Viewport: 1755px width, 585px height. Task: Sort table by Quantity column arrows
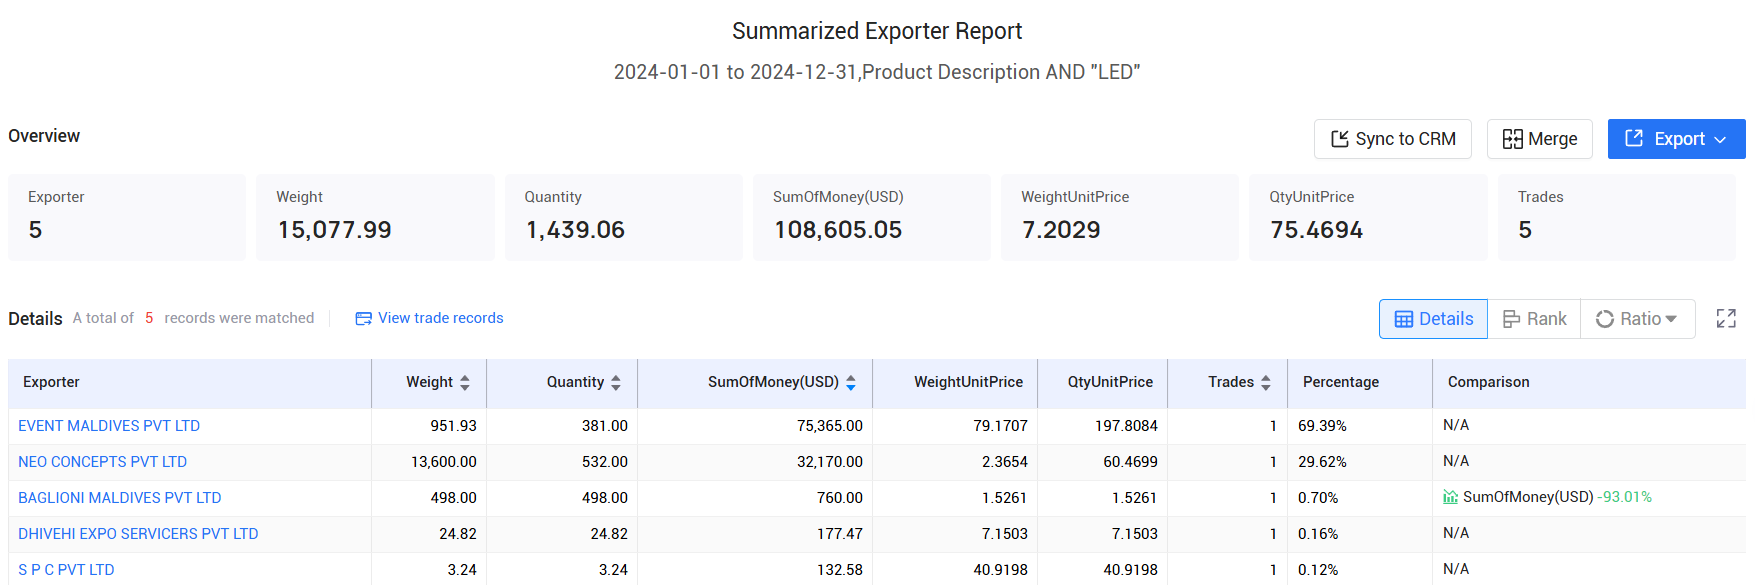coord(616,383)
